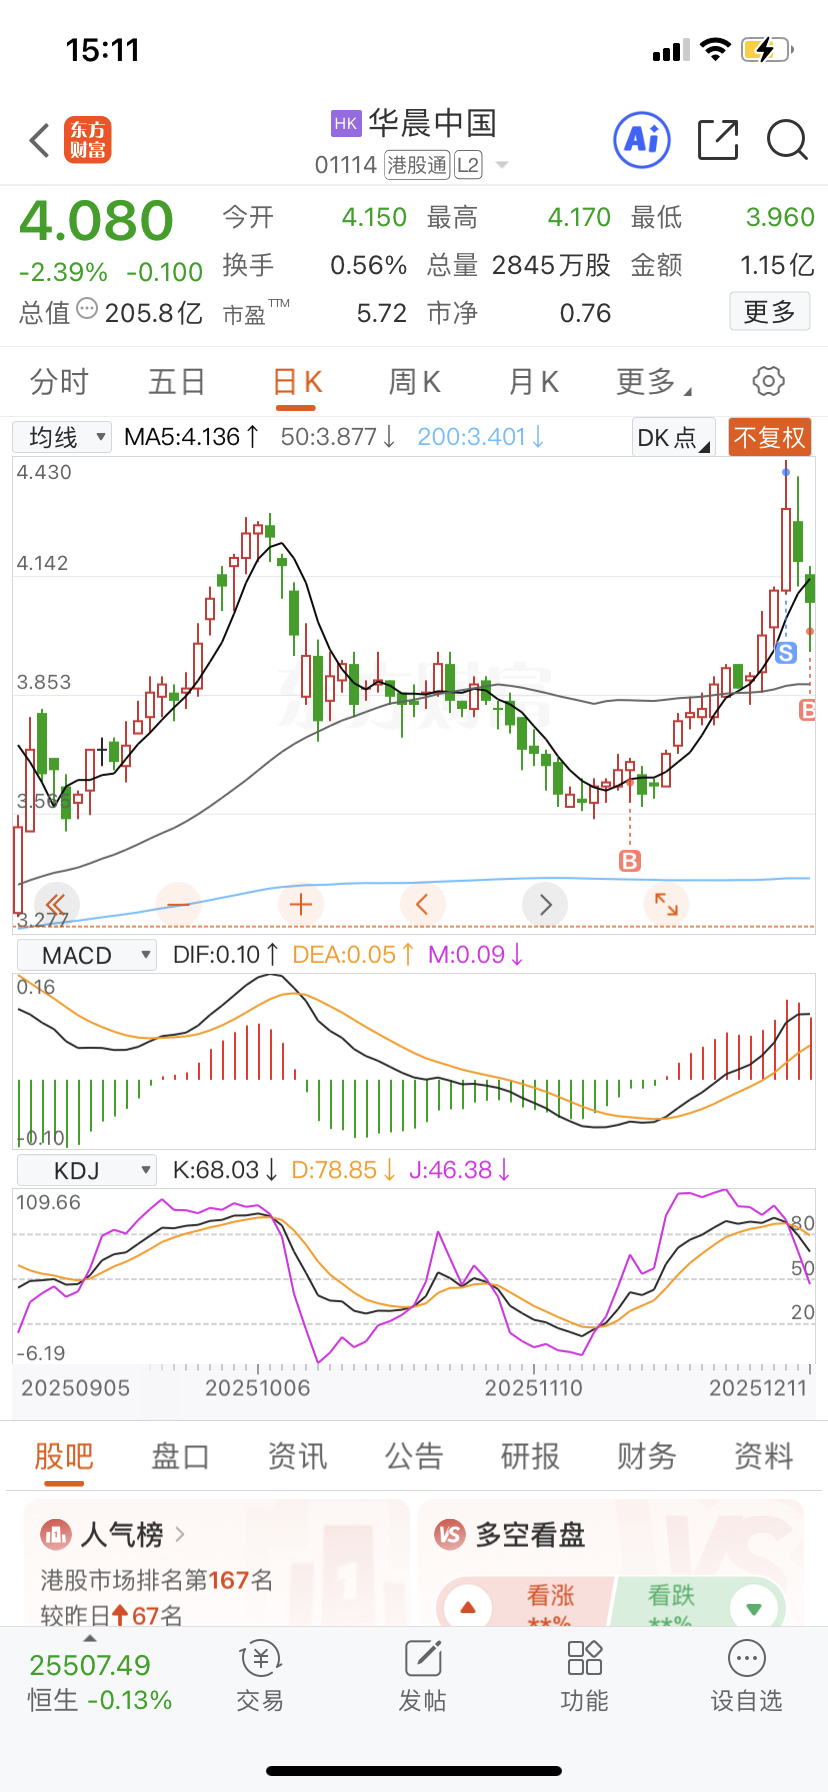Tap the 20251110 date label

click(533, 1388)
